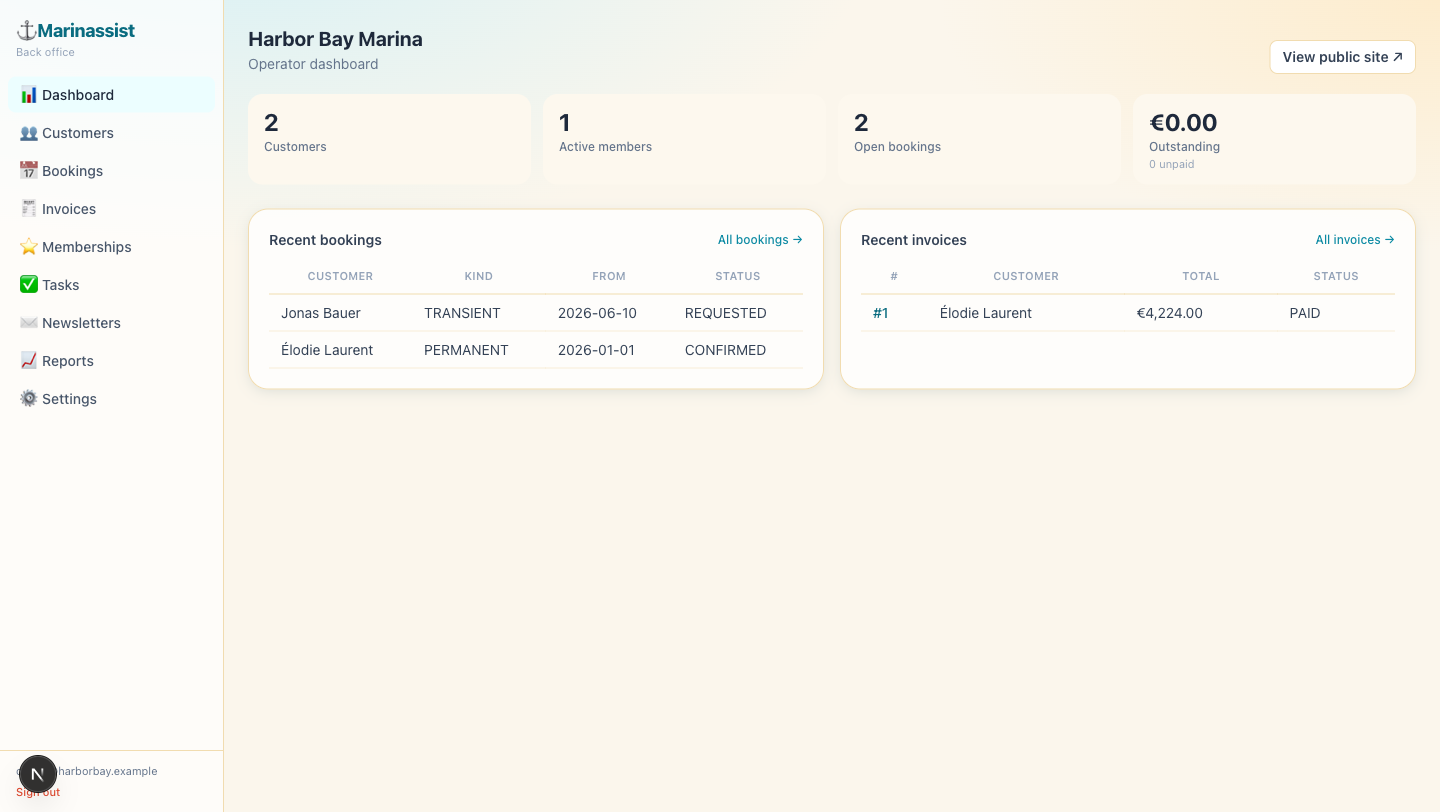
Task: Click Jonas Bauer in recent bookings
Action: pyautogui.click(x=321, y=313)
